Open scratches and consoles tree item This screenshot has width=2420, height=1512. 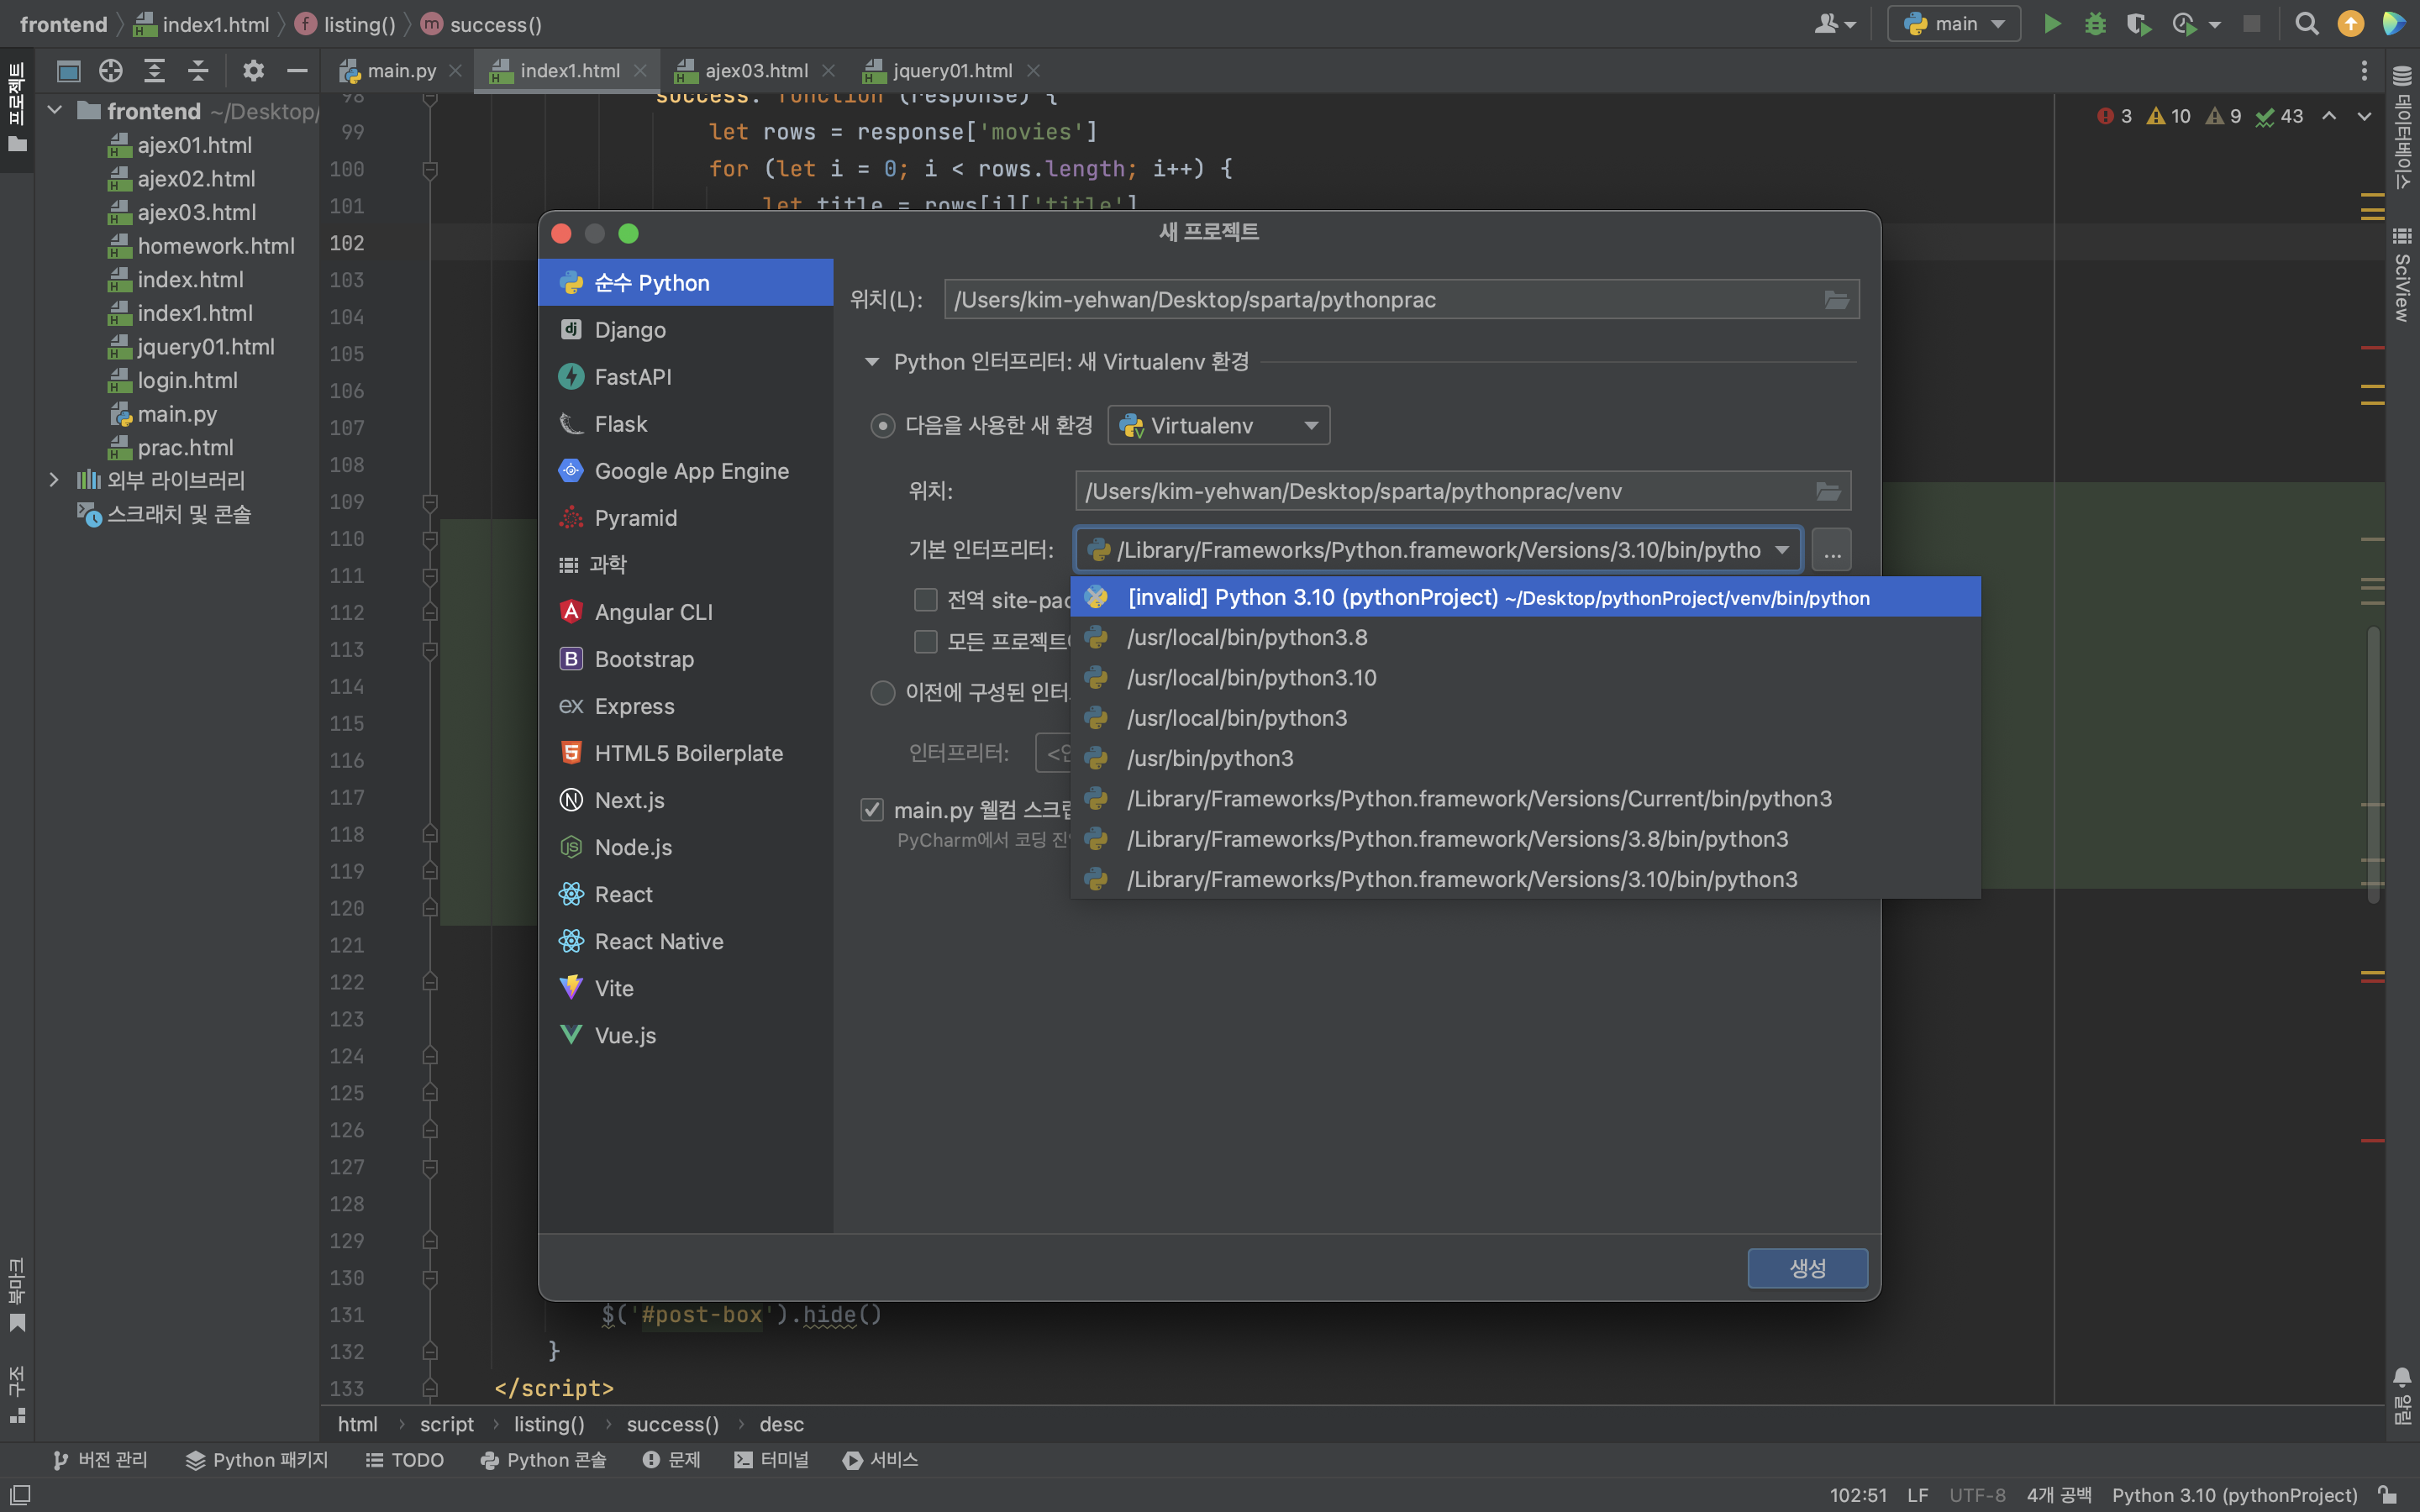(178, 514)
